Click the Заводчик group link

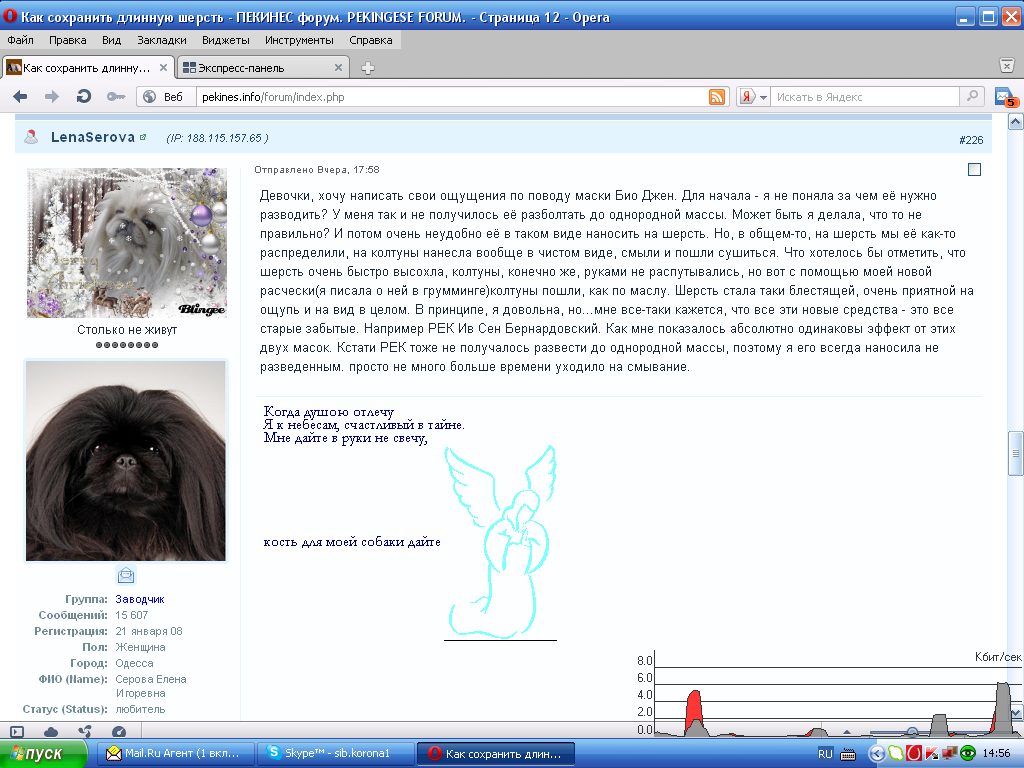pos(140,599)
